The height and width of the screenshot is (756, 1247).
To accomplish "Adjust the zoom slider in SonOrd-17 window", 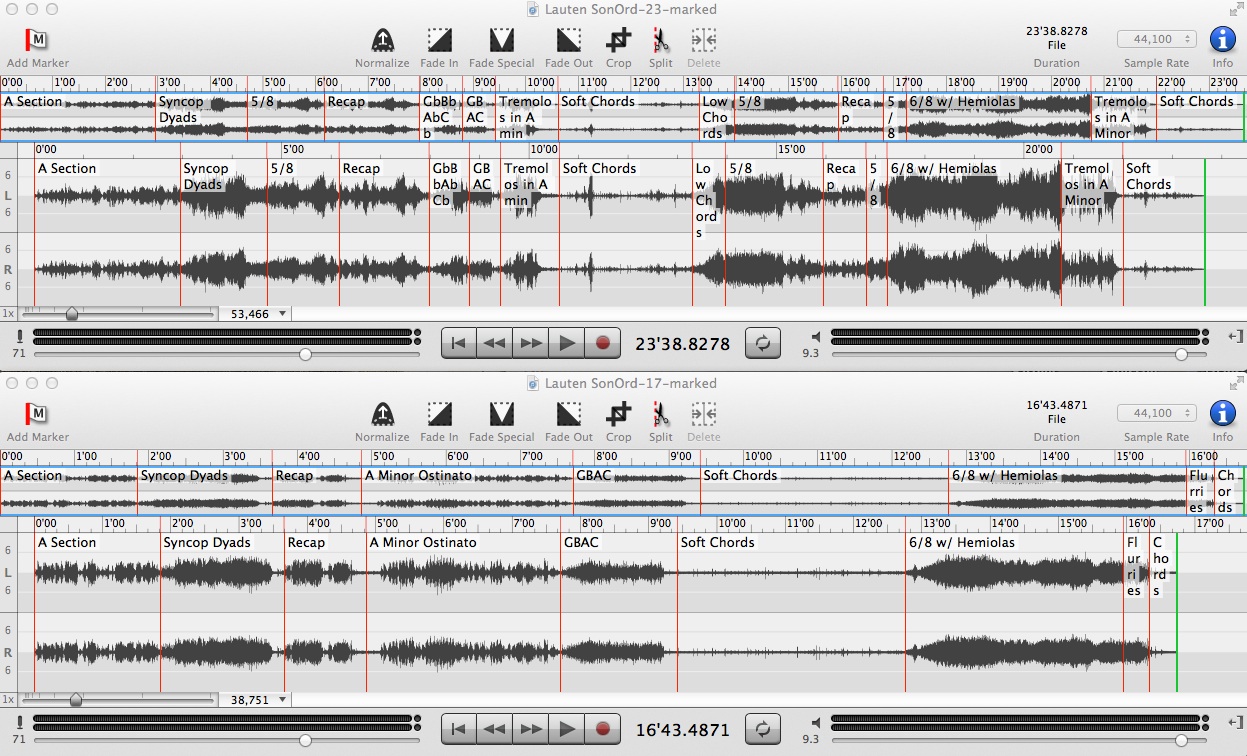I will 76,700.
